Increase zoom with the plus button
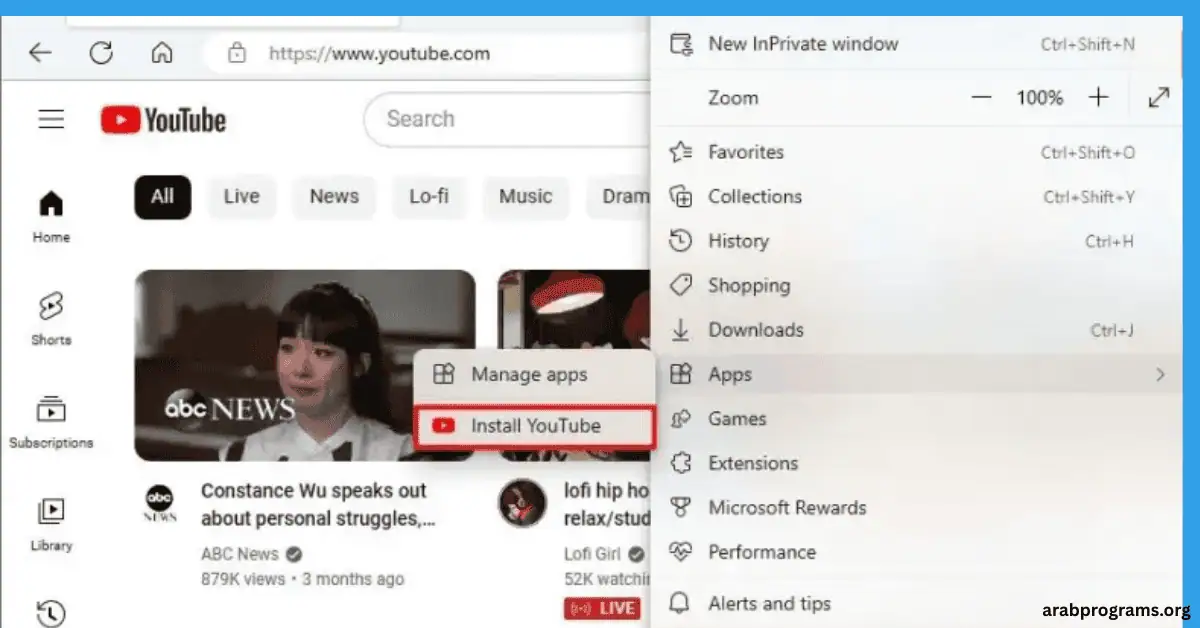Image resolution: width=1200 pixels, height=628 pixels. tap(1099, 98)
